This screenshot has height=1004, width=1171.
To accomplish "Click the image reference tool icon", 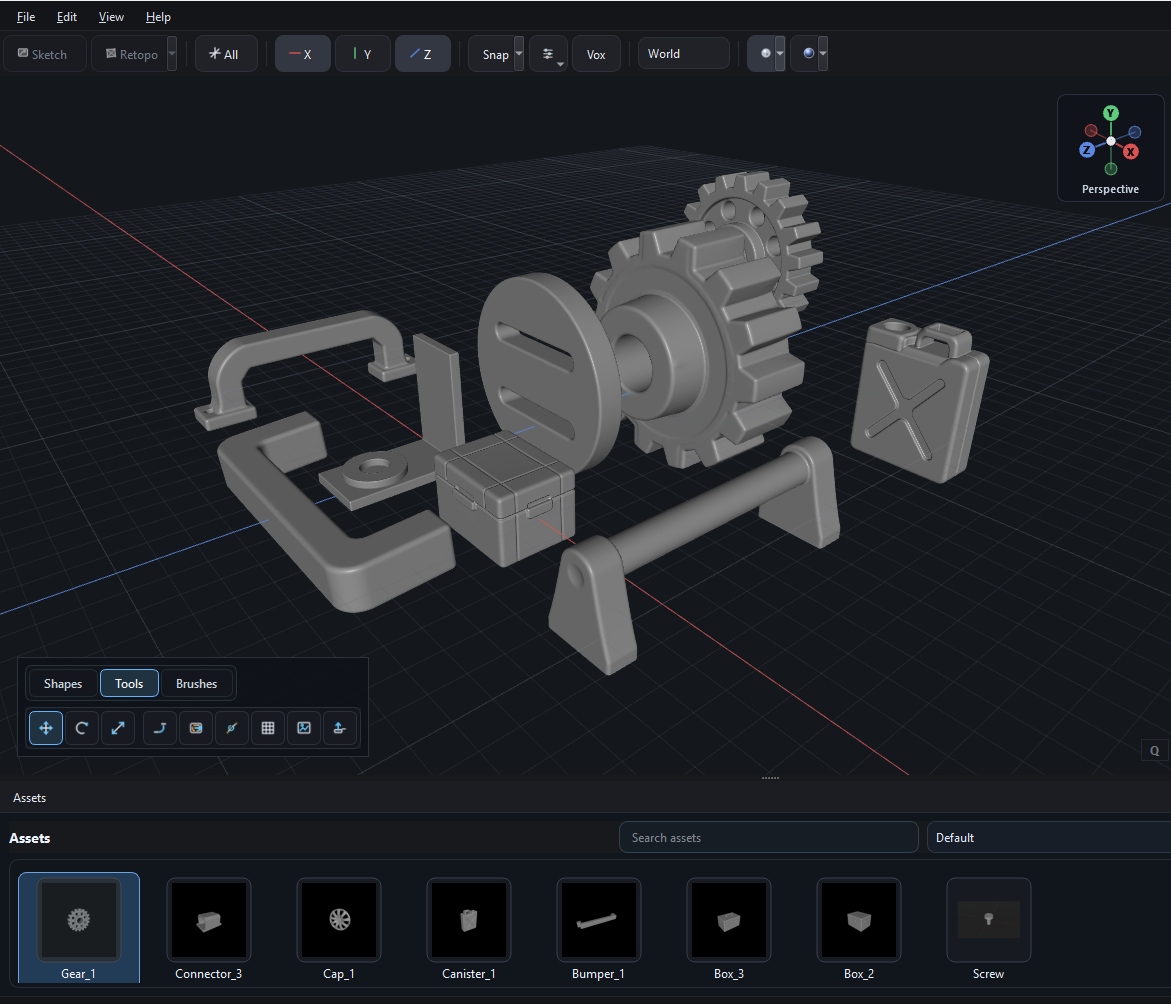I will [304, 728].
